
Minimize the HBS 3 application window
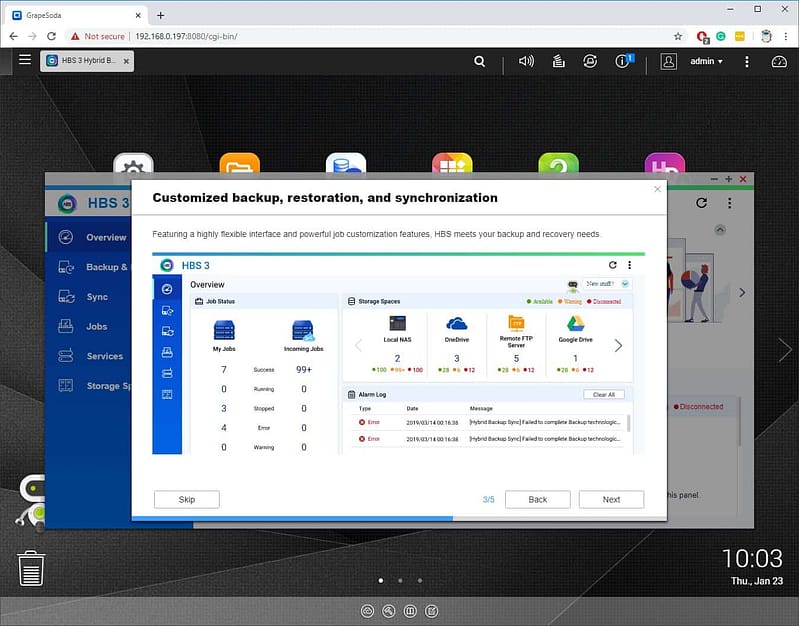[714, 179]
